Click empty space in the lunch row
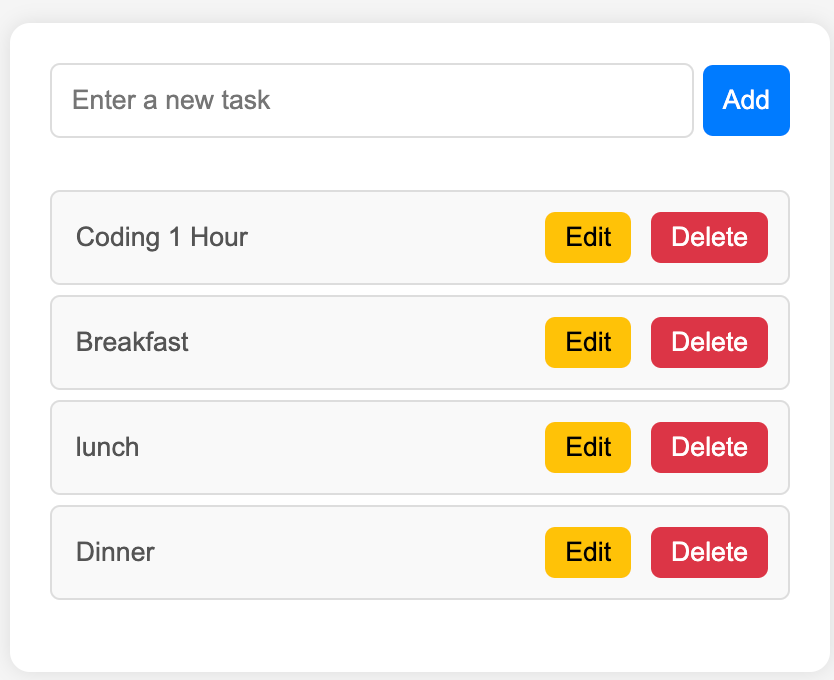Screen dimensions: 834x680 coord(340,447)
